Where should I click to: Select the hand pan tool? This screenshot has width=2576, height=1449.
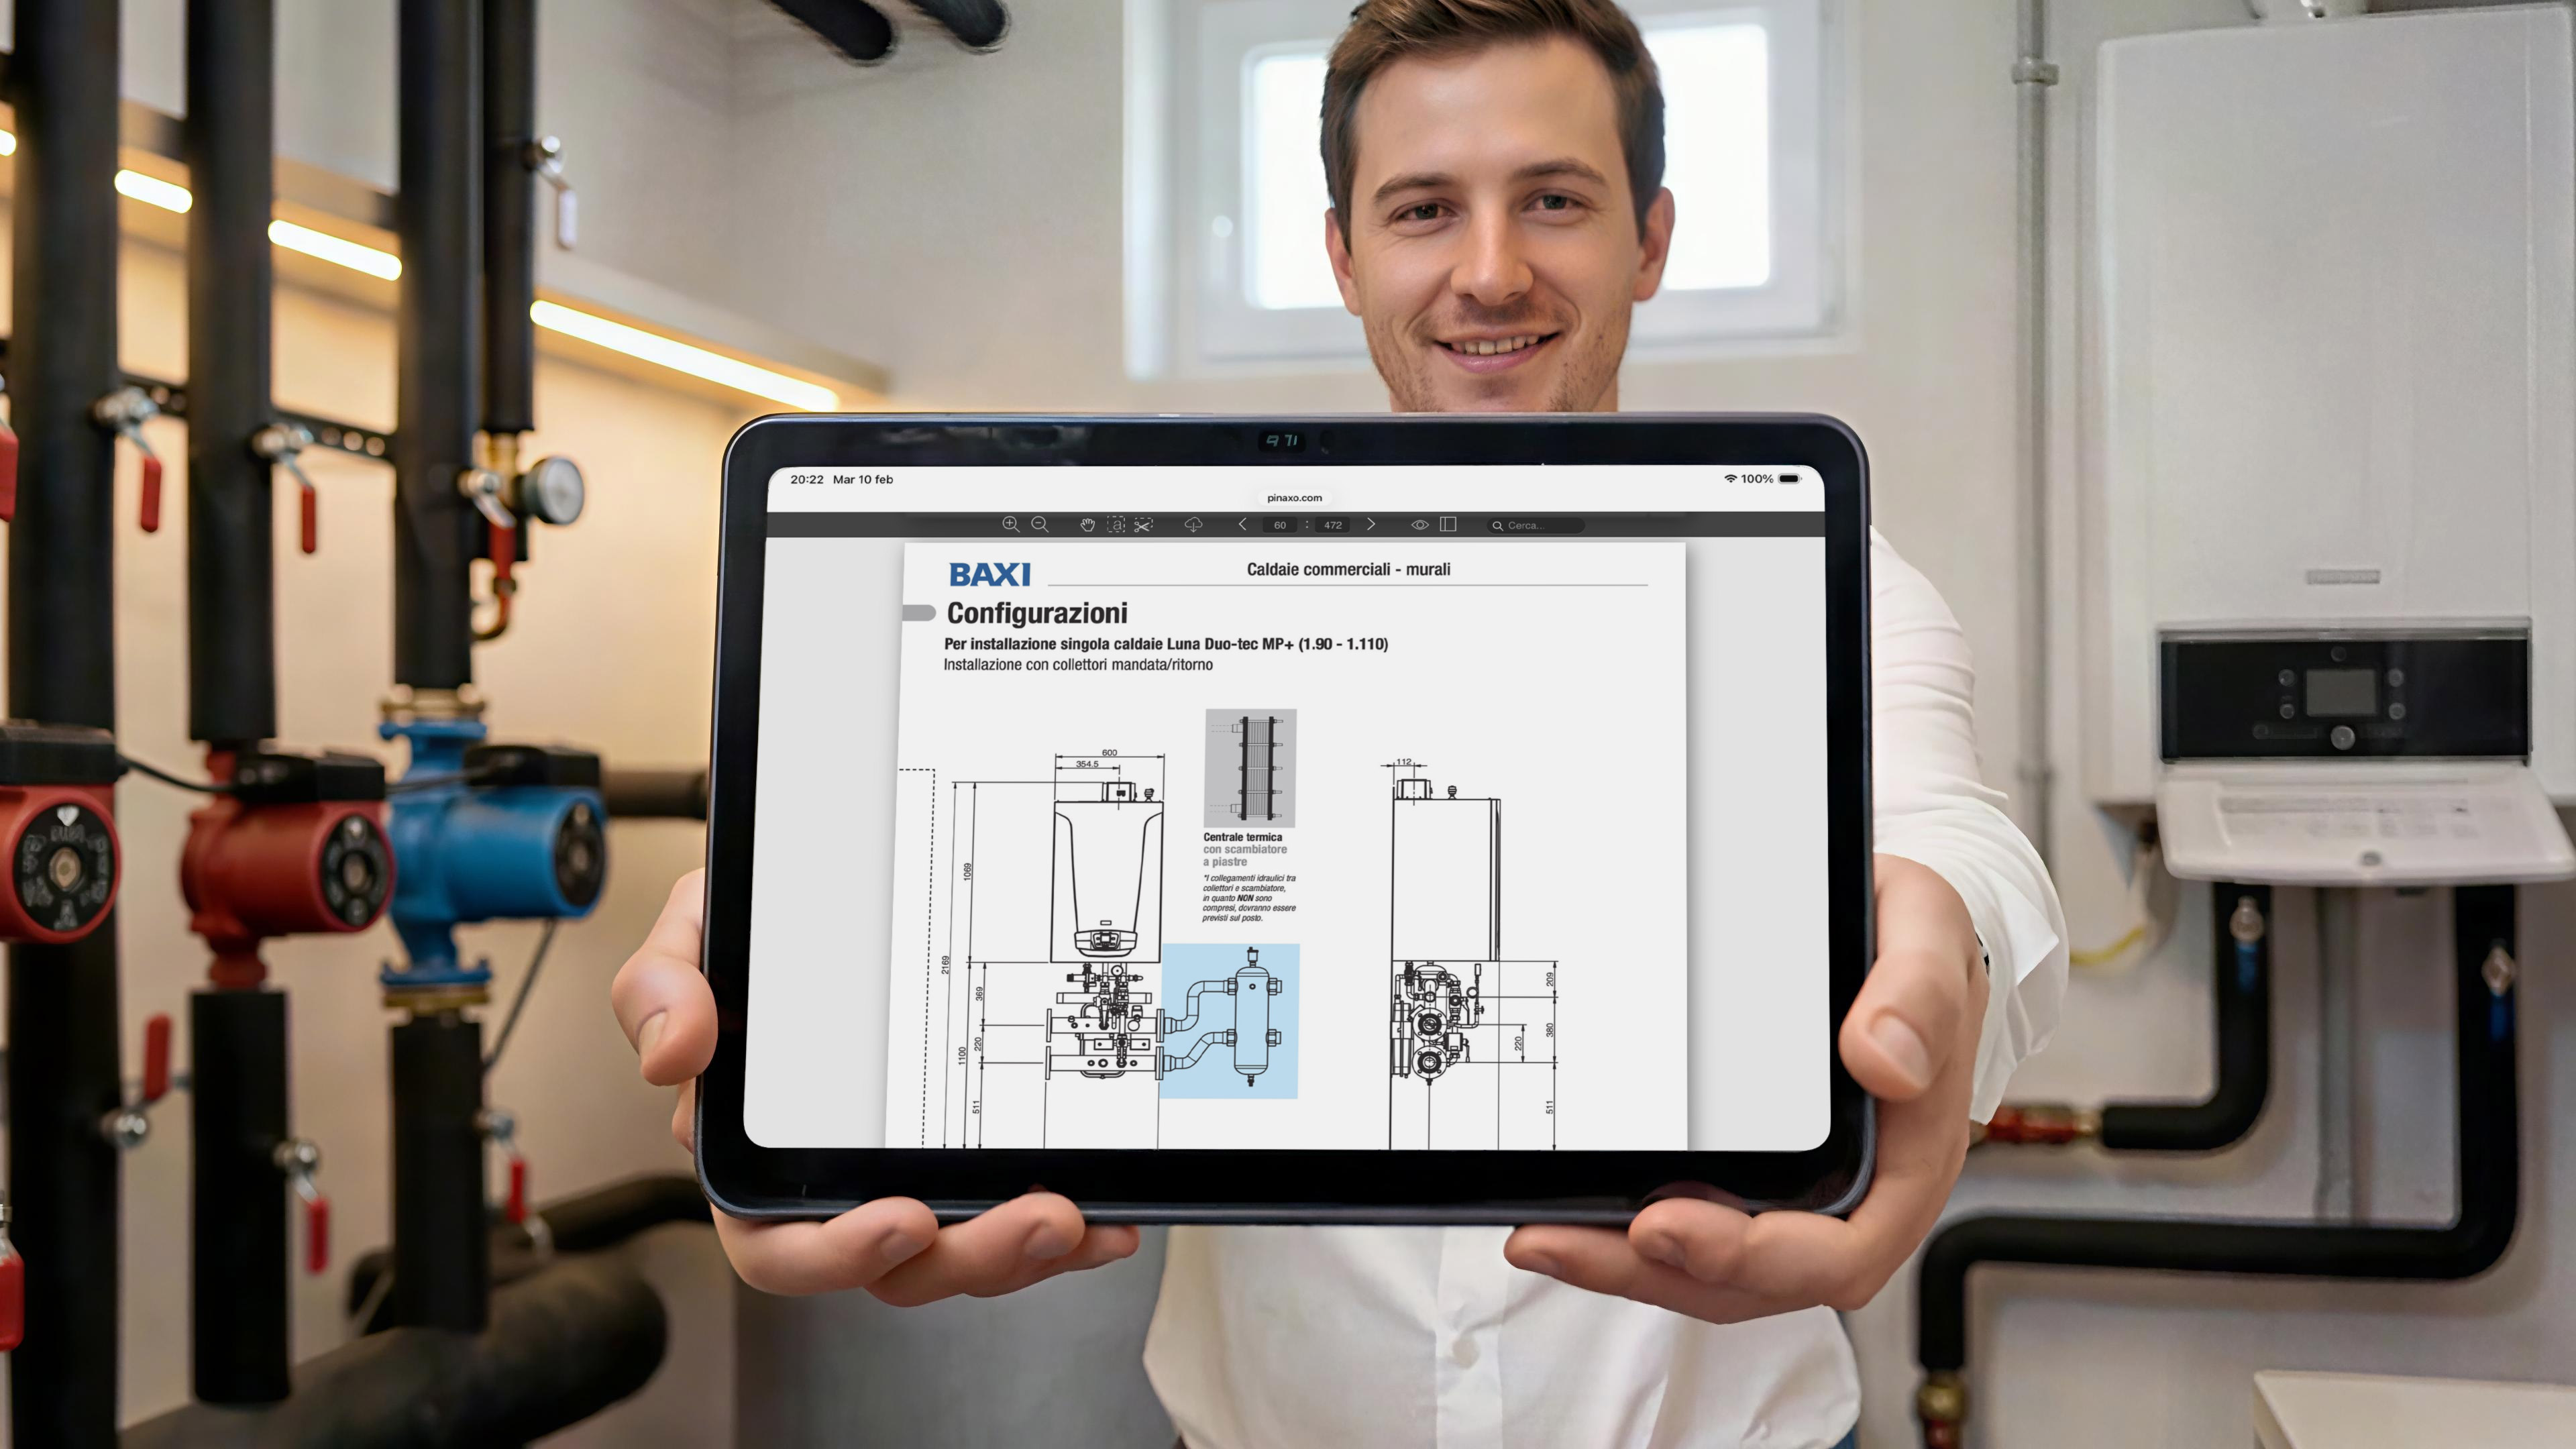pos(1087,524)
